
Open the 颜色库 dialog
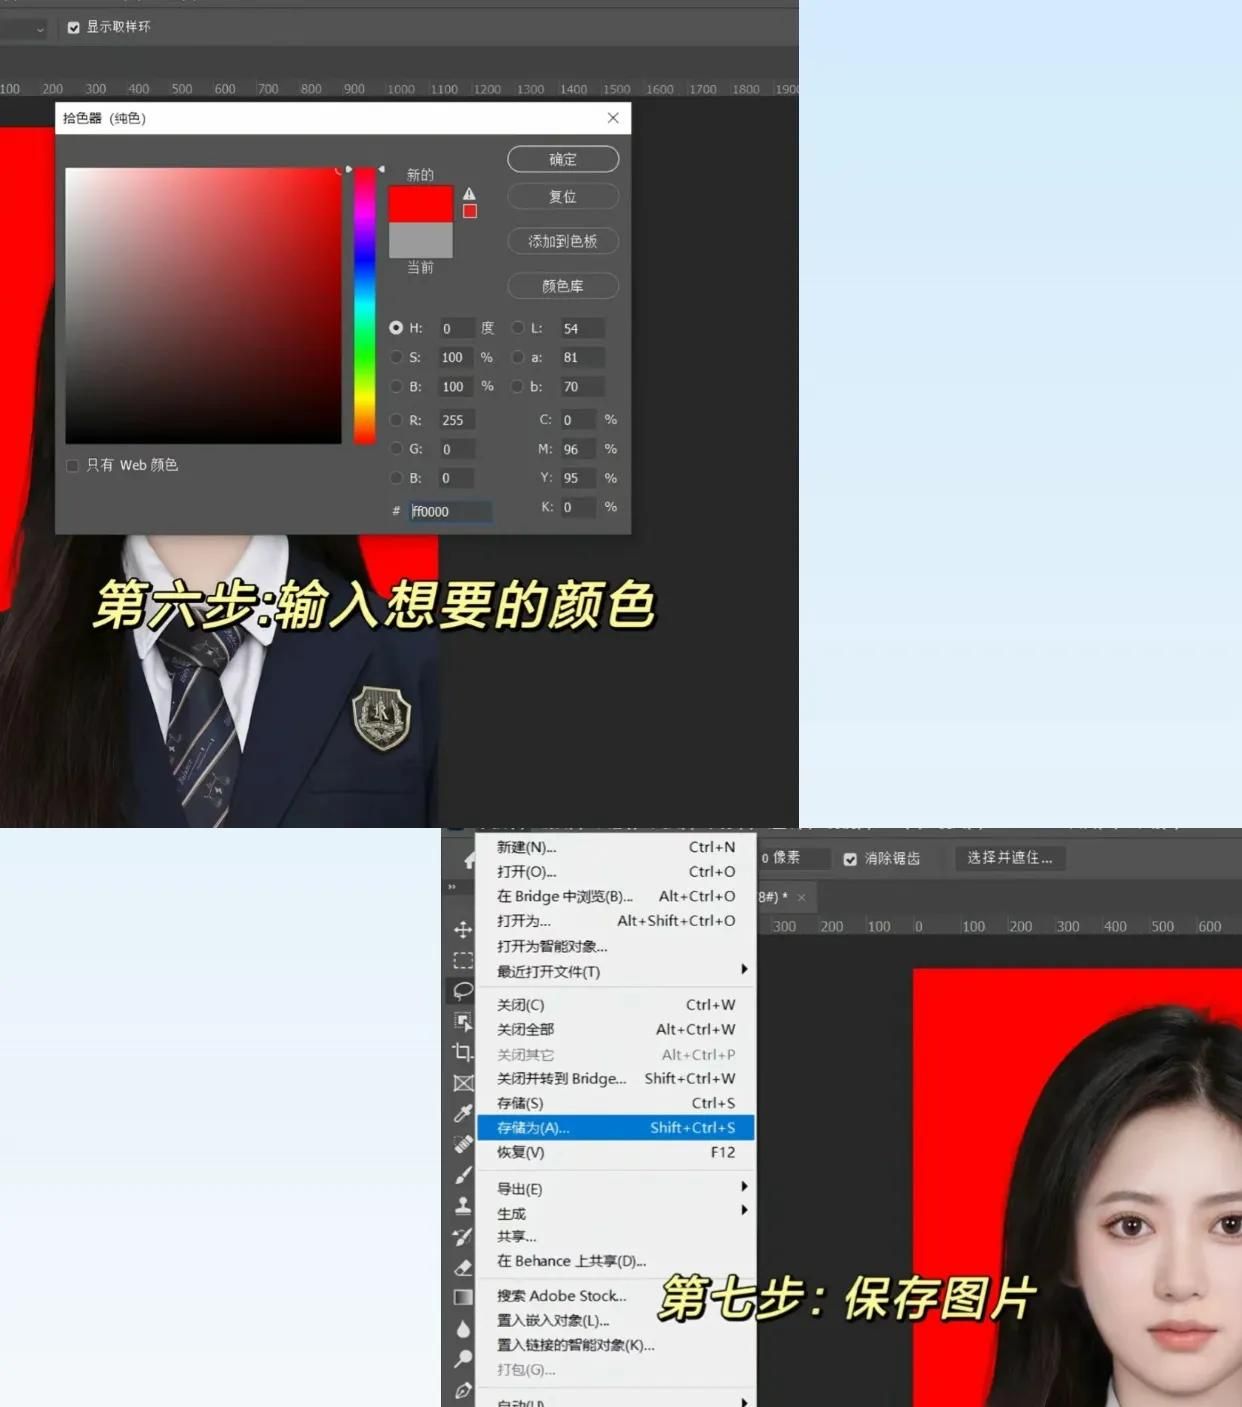pos(563,286)
